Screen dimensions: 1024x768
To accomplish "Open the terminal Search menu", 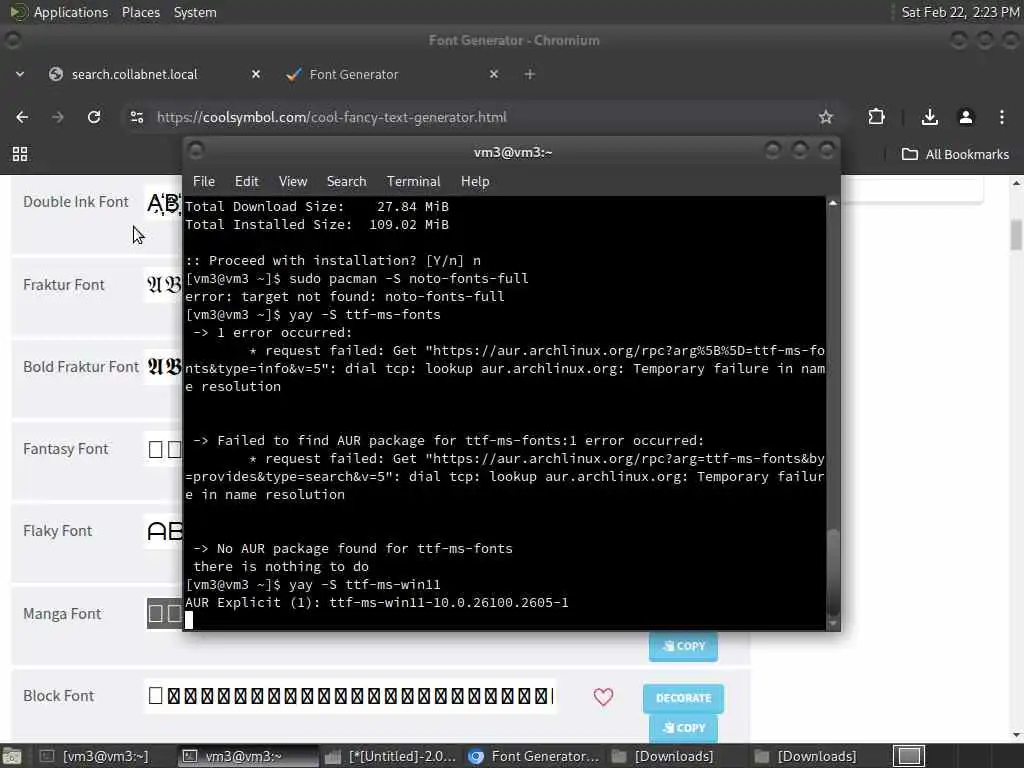I will click(346, 181).
